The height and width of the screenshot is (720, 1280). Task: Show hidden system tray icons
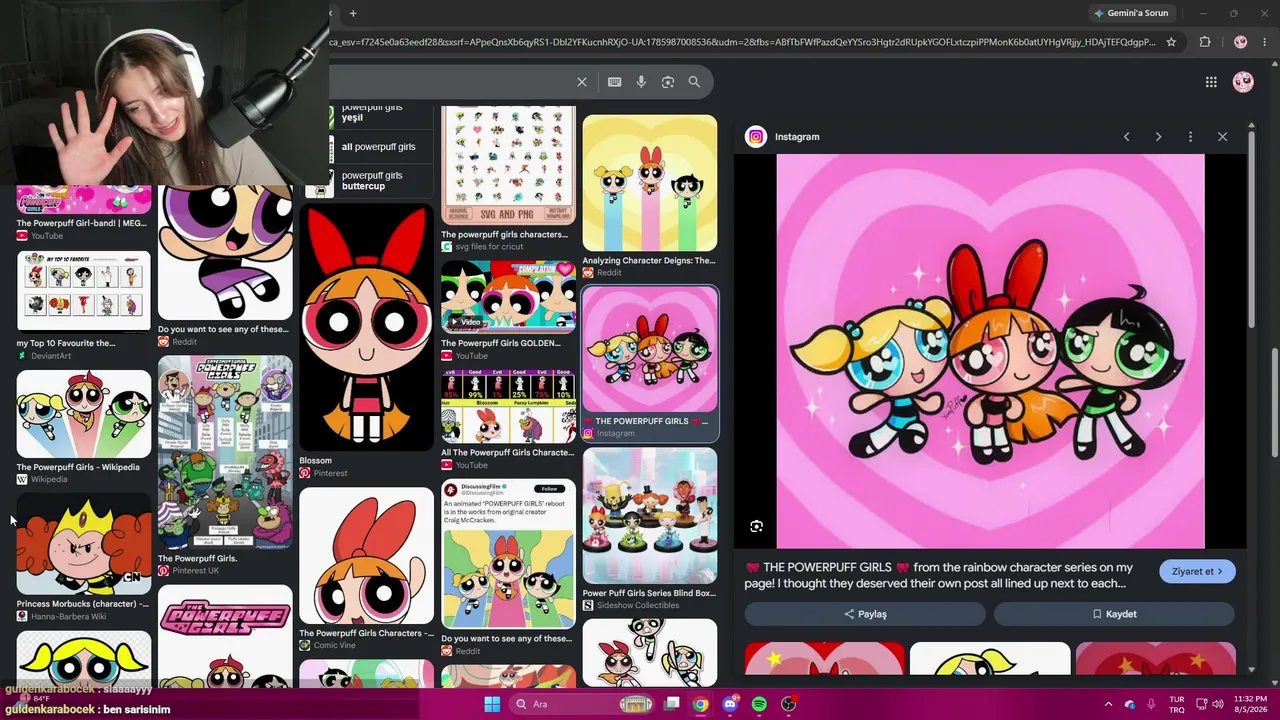[x=1108, y=704]
